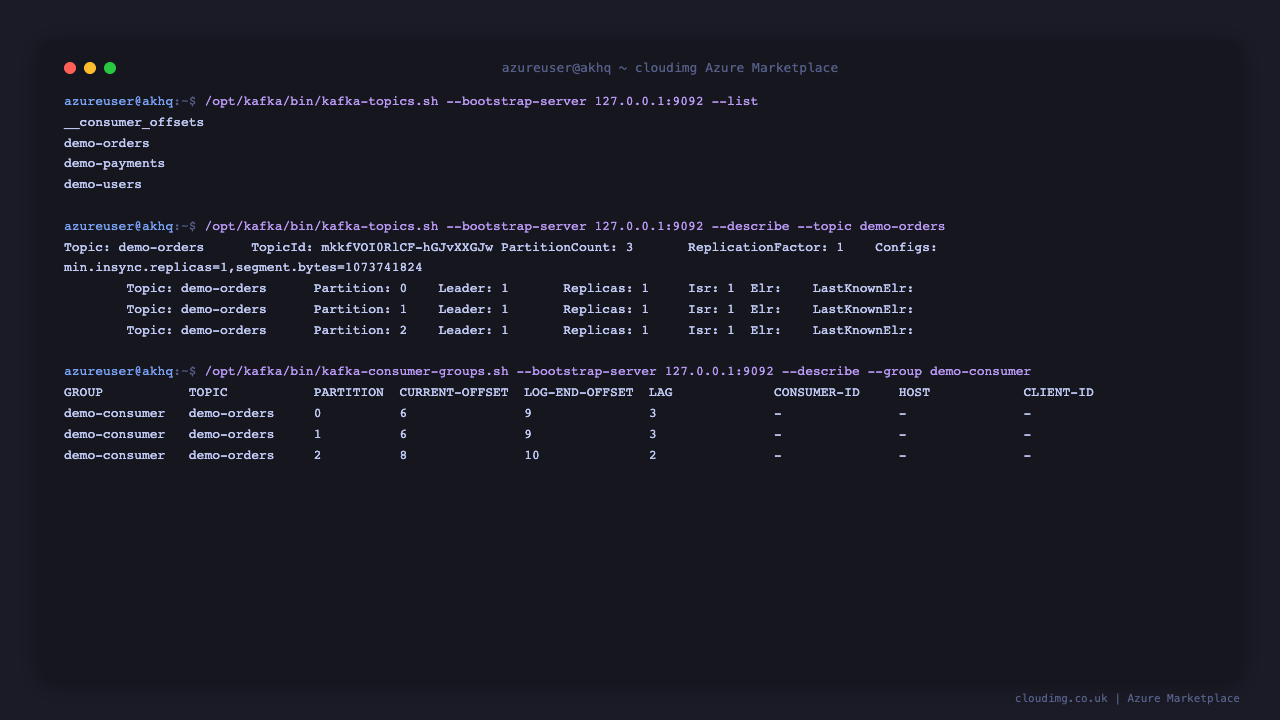1280x720 pixels.
Task: Select the demo-users topic line
Action: coord(103,184)
